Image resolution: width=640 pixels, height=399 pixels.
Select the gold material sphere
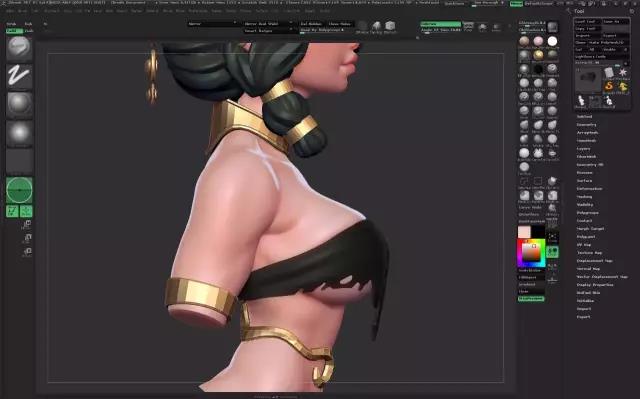[x=538, y=55]
